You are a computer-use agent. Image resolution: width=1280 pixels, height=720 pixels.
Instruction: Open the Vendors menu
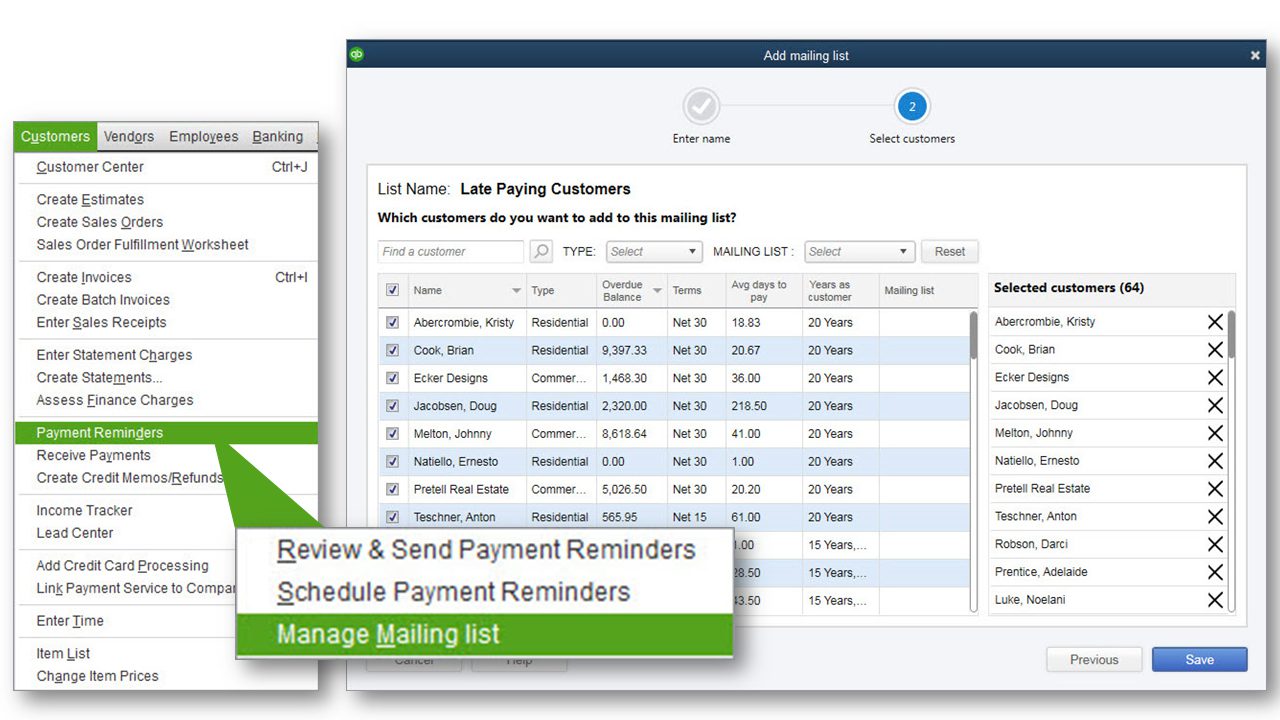pos(129,137)
